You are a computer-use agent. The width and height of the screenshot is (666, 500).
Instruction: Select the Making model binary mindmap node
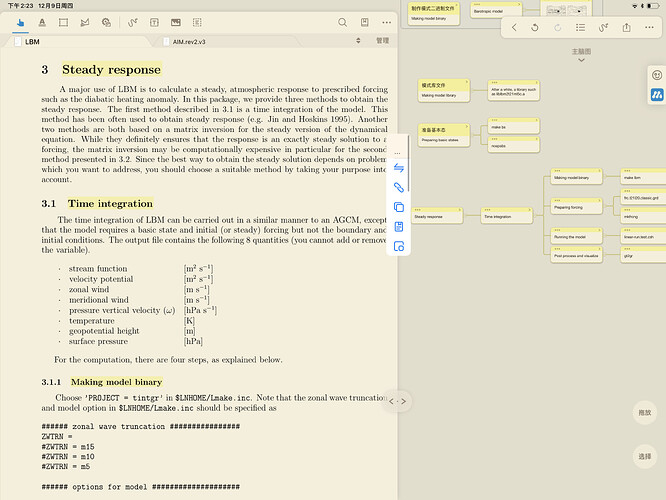point(576,177)
